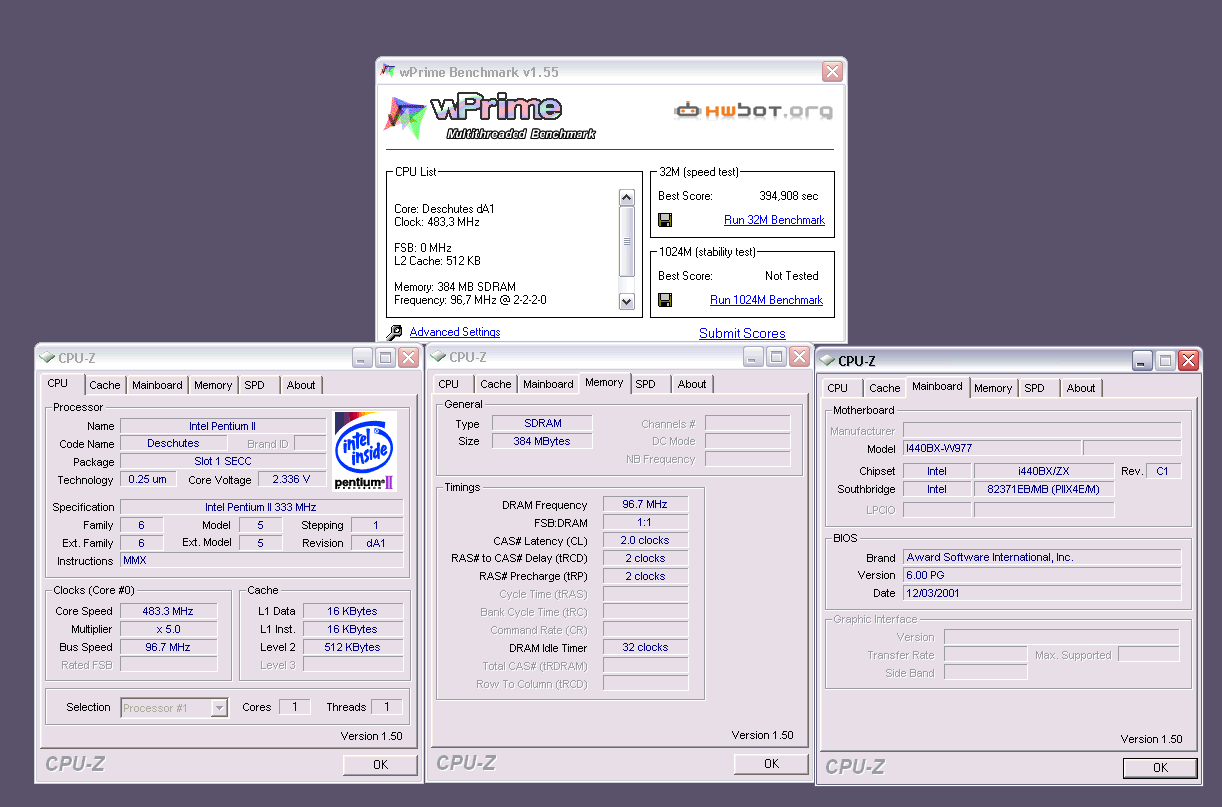
Task: Click the Core Voltage value 2.336 V
Action: tap(292, 479)
